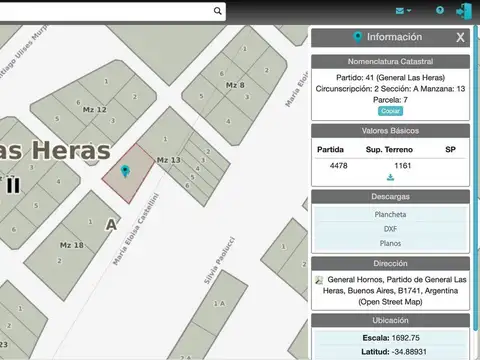Click the Open Street Map address icon
The height and width of the screenshot is (360, 480).
pyautogui.click(x=319, y=280)
